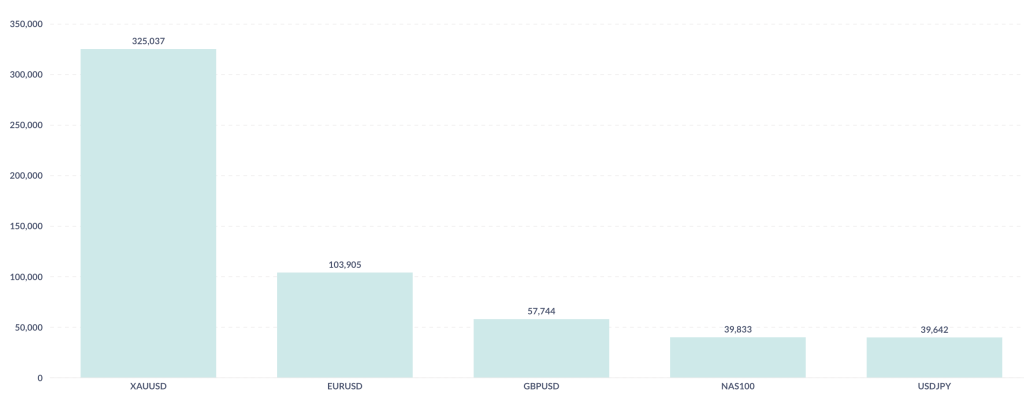Select the USDJPY axis label
This screenshot has width=1024, height=402.
[934, 385]
